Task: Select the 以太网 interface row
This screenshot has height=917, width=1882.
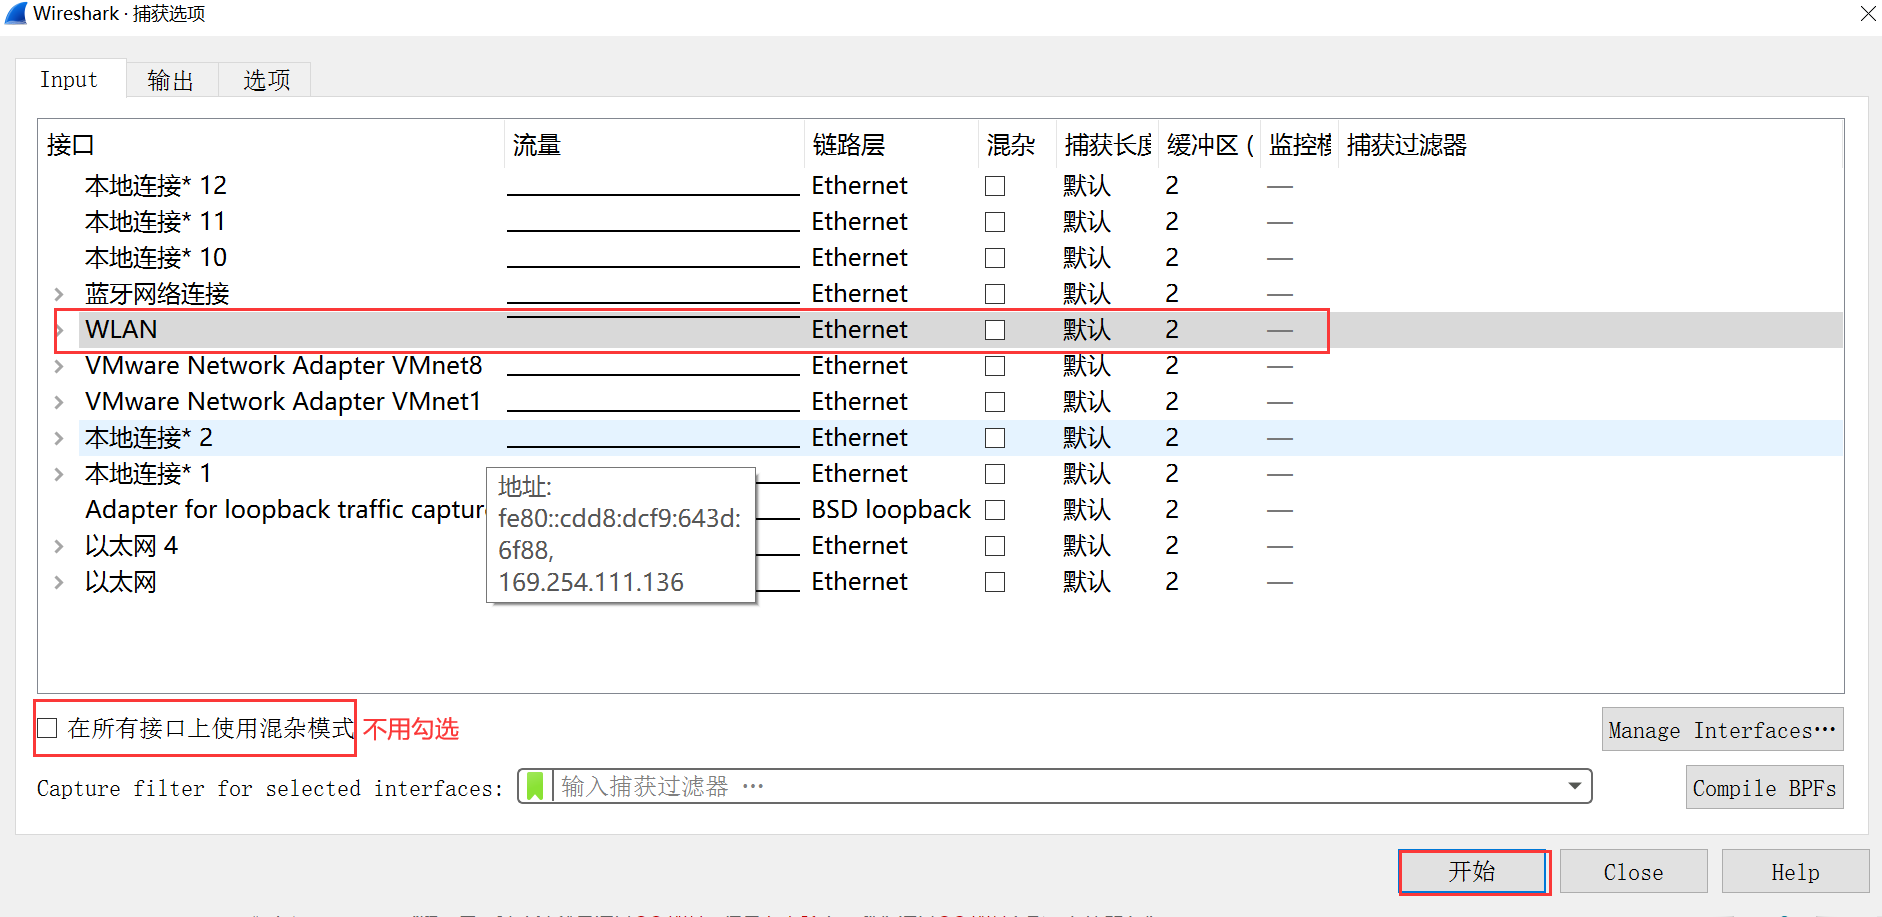Action: pyautogui.click(x=120, y=581)
